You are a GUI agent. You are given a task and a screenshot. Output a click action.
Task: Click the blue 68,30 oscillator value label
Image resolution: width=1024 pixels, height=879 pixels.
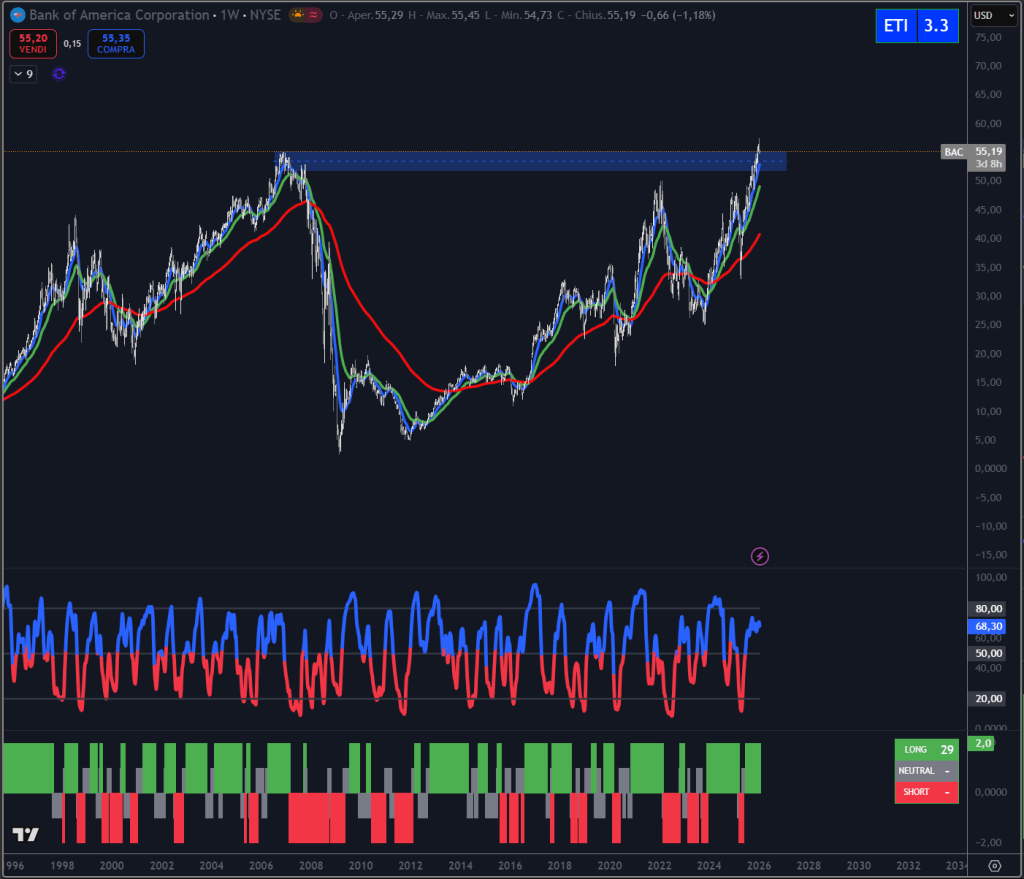tap(989, 627)
